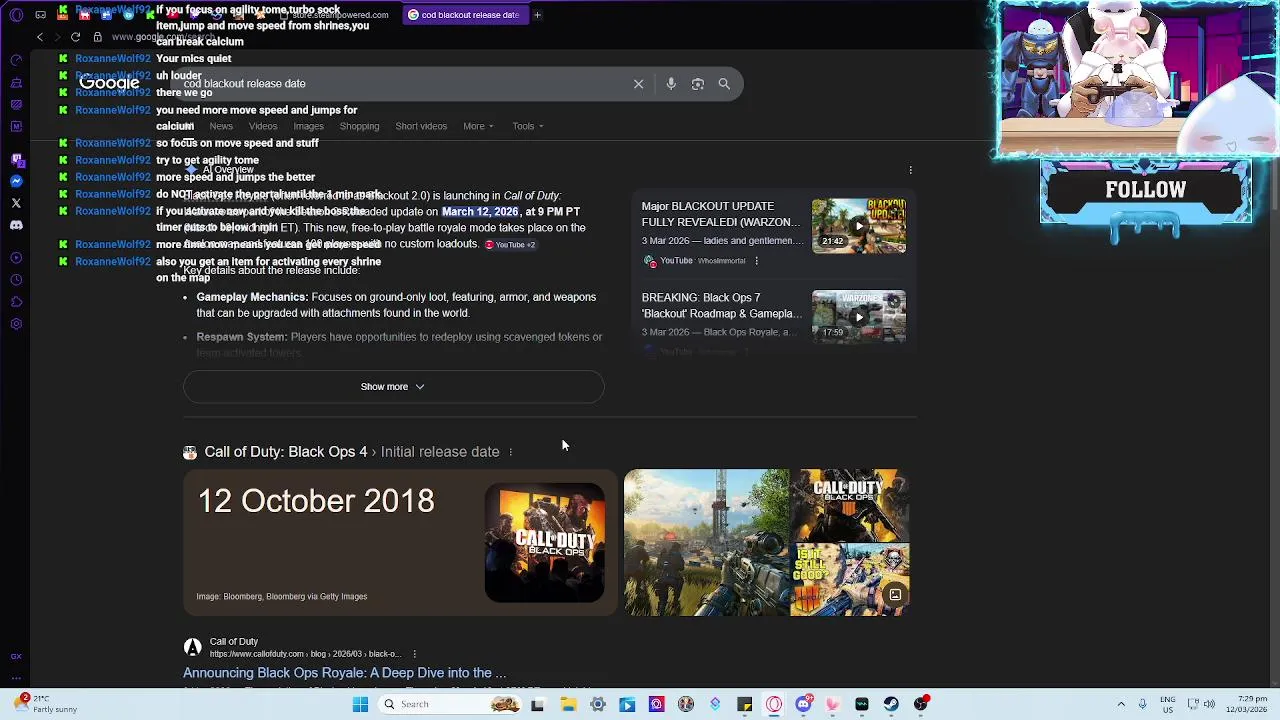Viewport: 1280px width, 720px height.
Task: Open OBS Studio from taskbar
Action: coord(921,704)
